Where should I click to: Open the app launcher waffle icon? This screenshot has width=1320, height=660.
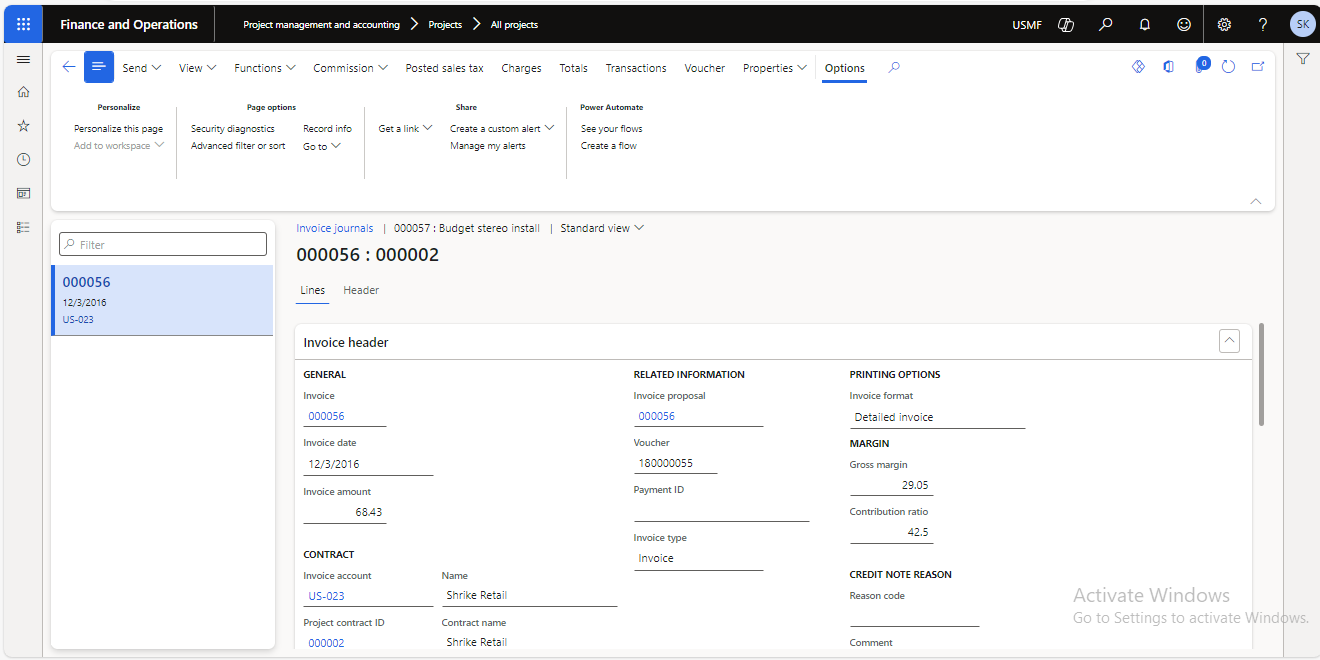(23, 24)
